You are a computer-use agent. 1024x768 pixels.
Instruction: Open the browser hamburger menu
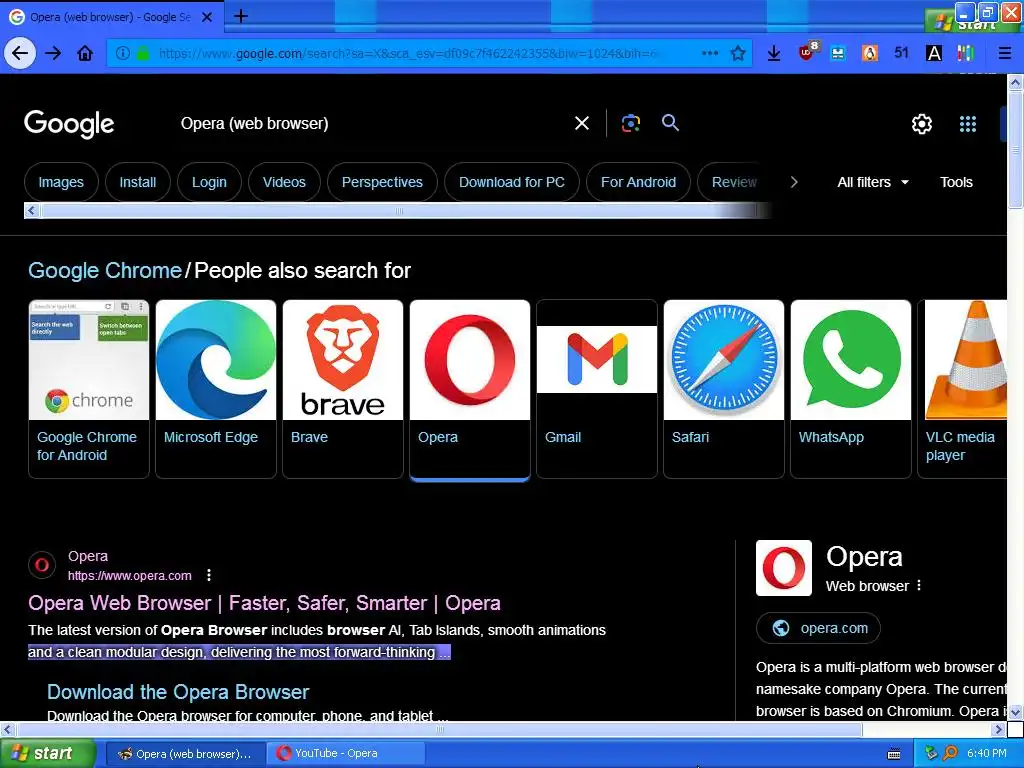point(1004,53)
